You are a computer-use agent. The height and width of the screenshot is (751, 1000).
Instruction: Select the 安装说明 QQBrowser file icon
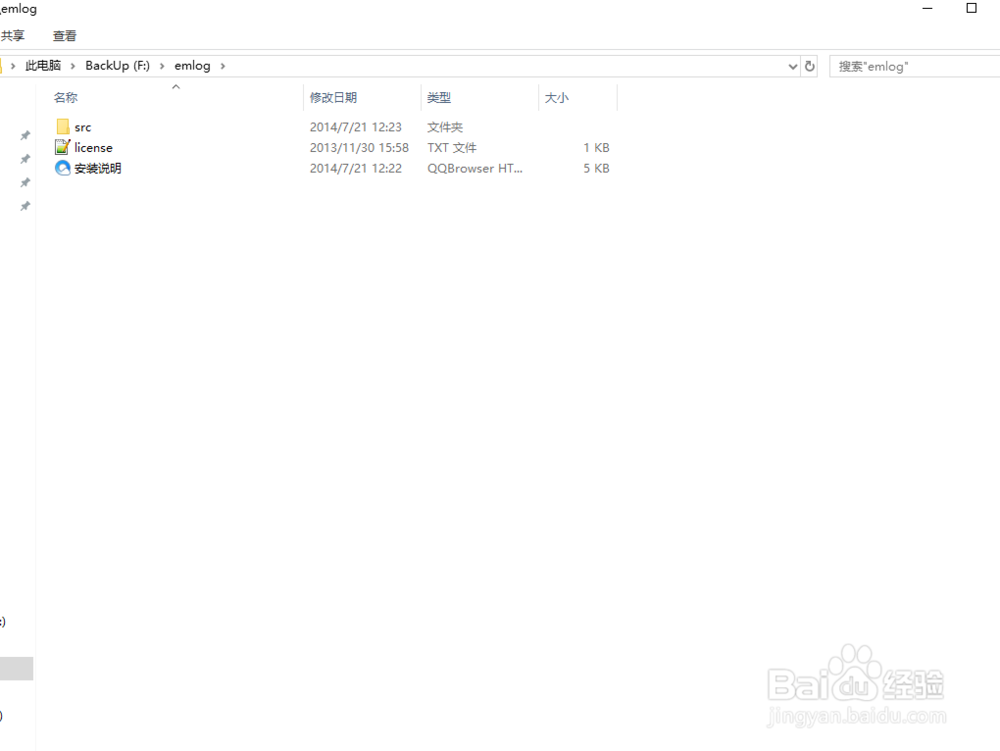pos(62,168)
